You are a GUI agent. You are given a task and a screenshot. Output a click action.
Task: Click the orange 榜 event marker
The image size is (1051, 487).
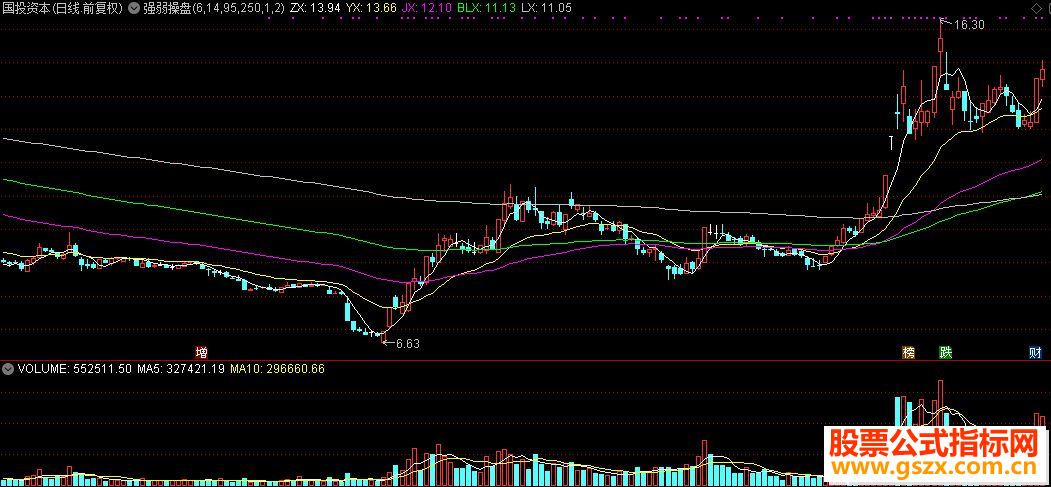pos(909,352)
